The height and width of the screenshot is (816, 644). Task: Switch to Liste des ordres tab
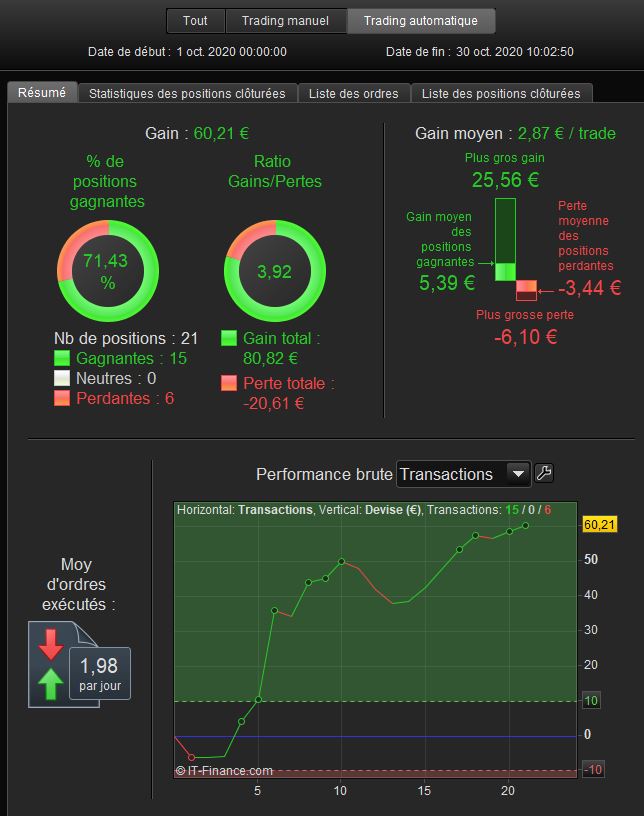[353, 94]
